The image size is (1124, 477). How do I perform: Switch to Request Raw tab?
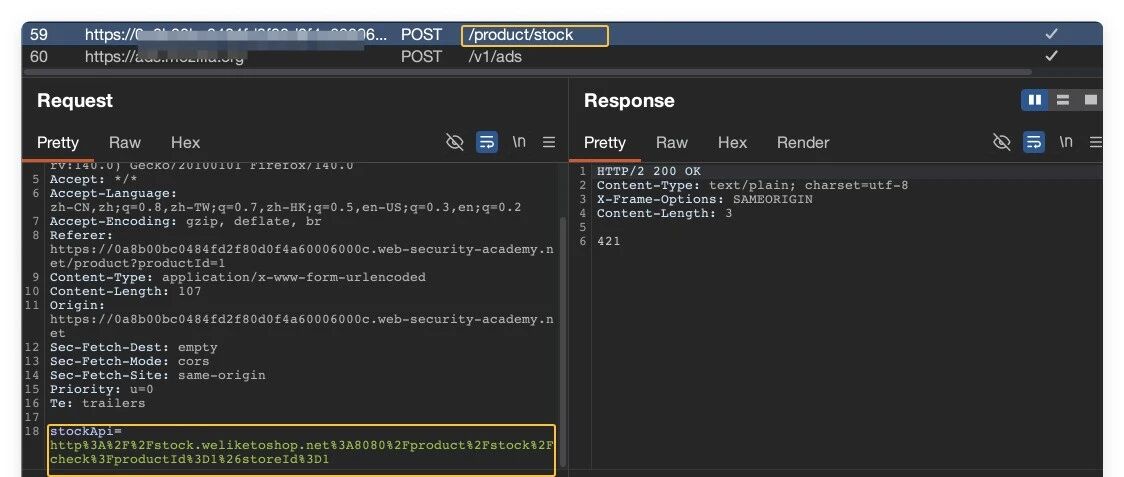pos(125,143)
